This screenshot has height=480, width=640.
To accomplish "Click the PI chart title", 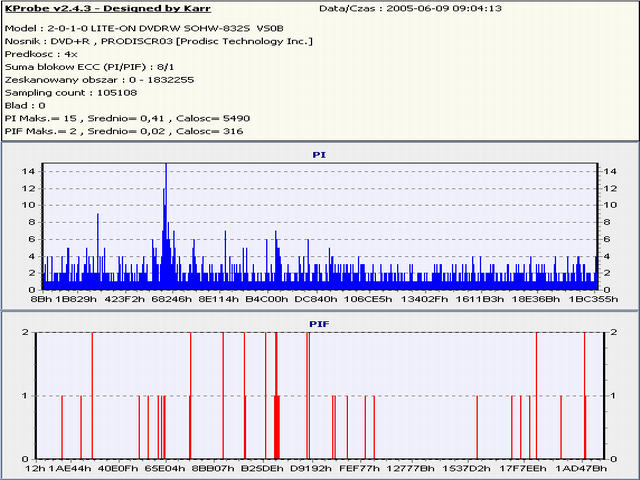I will coord(320,155).
